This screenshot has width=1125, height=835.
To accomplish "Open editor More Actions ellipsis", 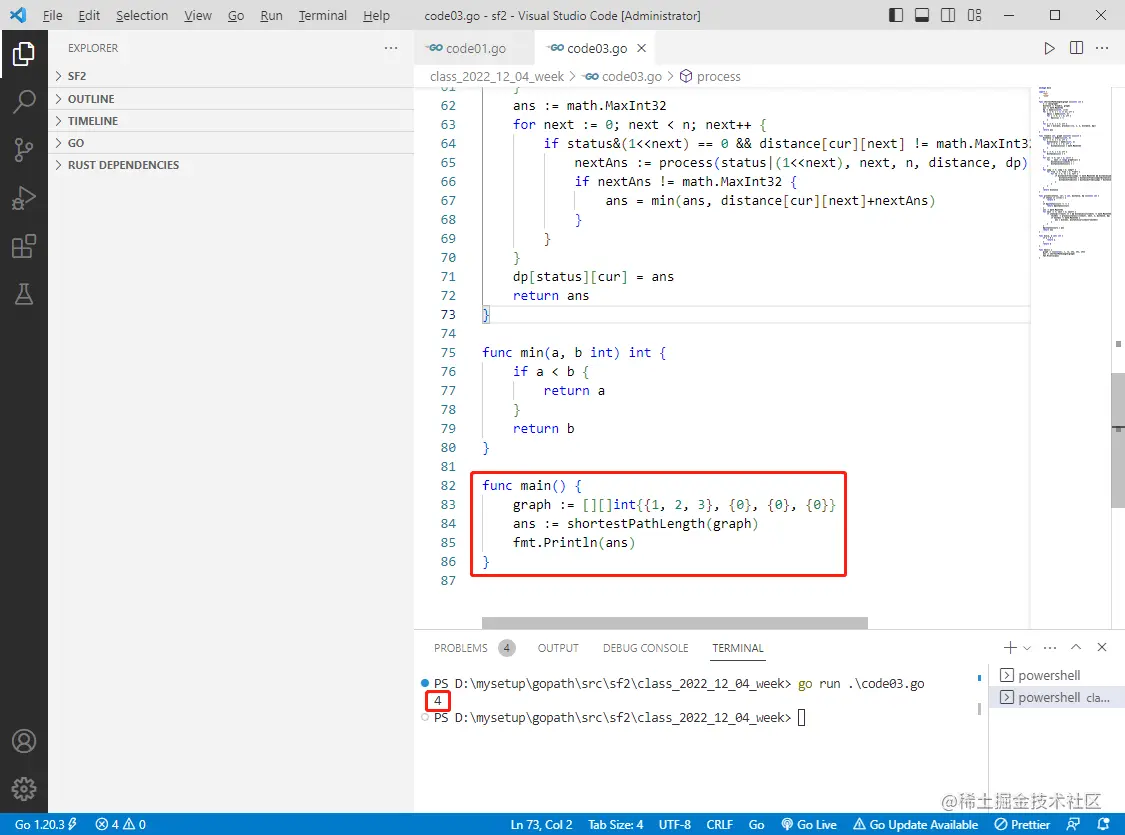I will click(x=1102, y=48).
